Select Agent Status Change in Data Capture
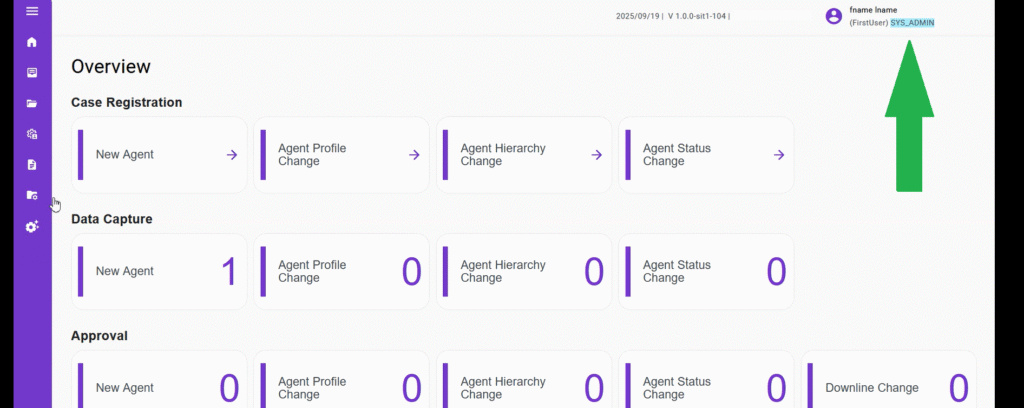The image size is (1024, 408). [x=706, y=271]
